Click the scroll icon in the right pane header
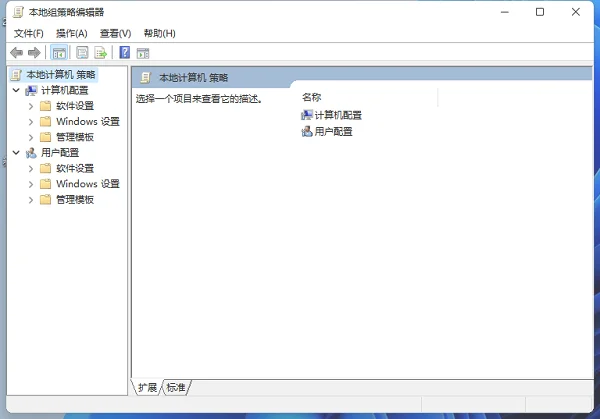 [146, 78]
